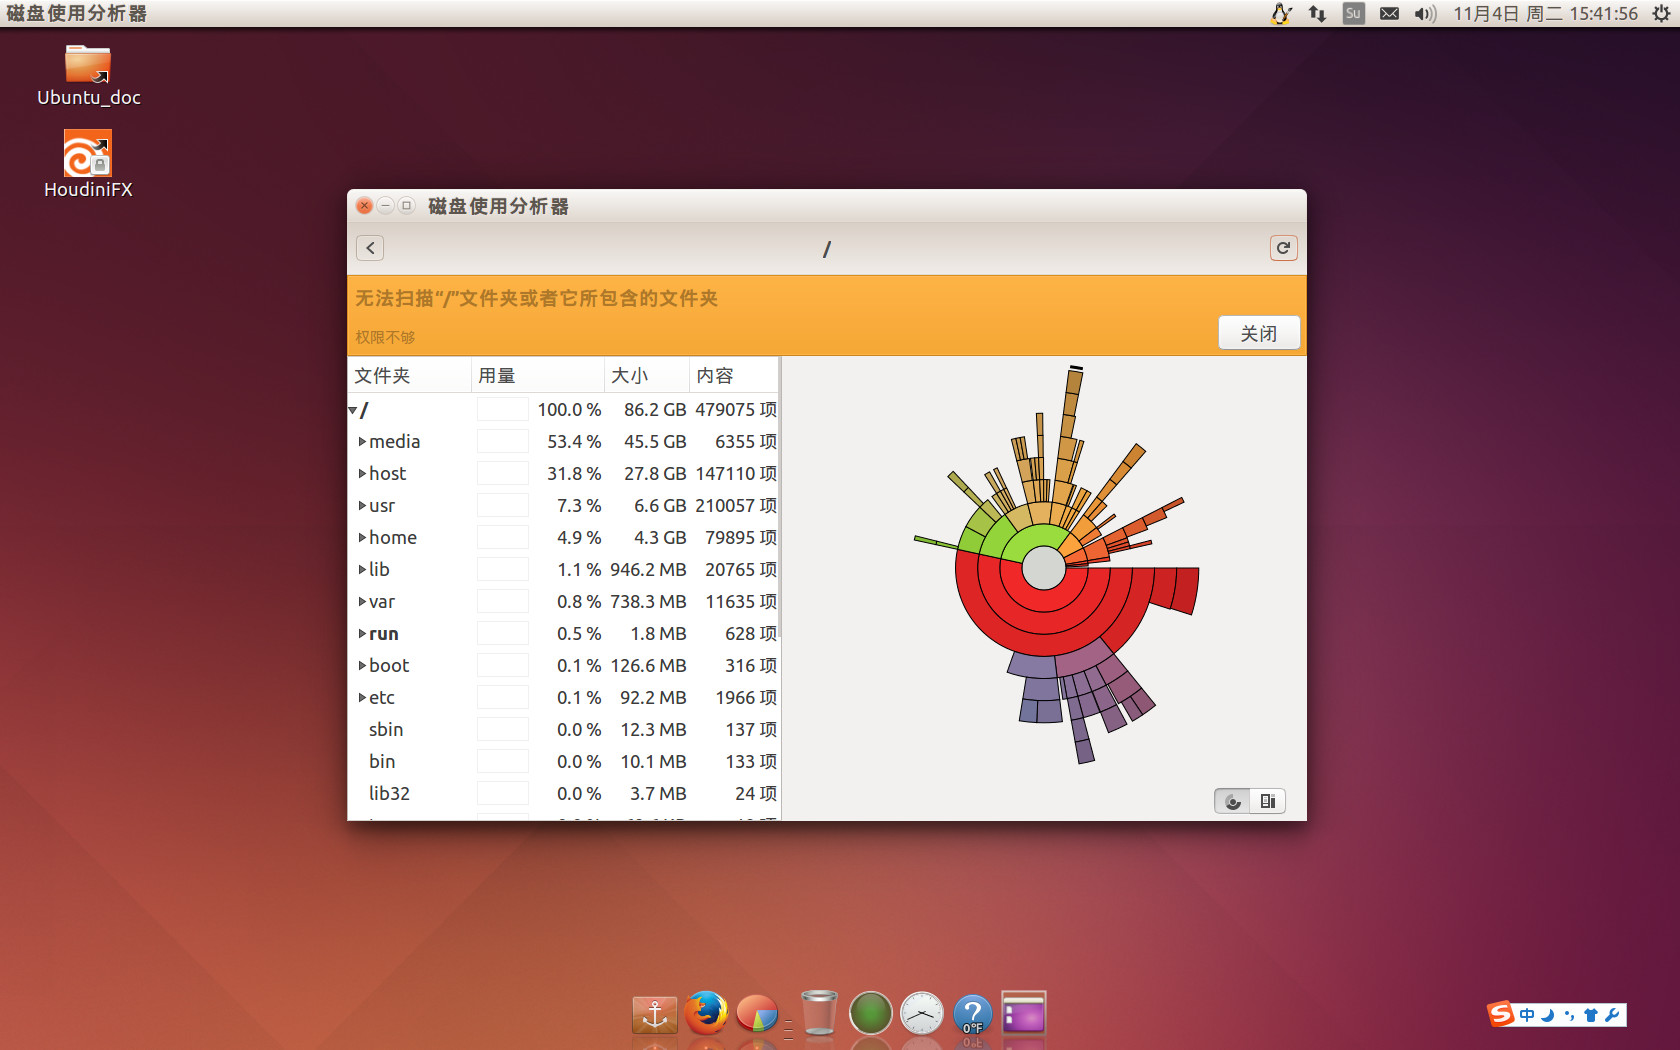Open the penguin icon in the top panel

click(1281, 13)
